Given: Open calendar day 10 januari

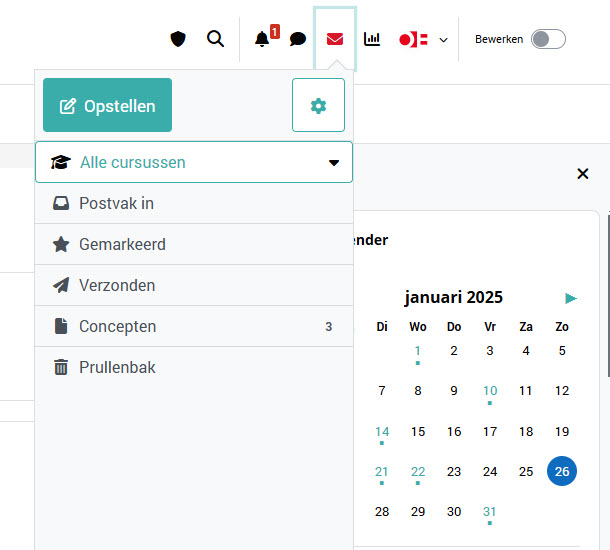Looking at the screenshot, I should click(490, 391).
